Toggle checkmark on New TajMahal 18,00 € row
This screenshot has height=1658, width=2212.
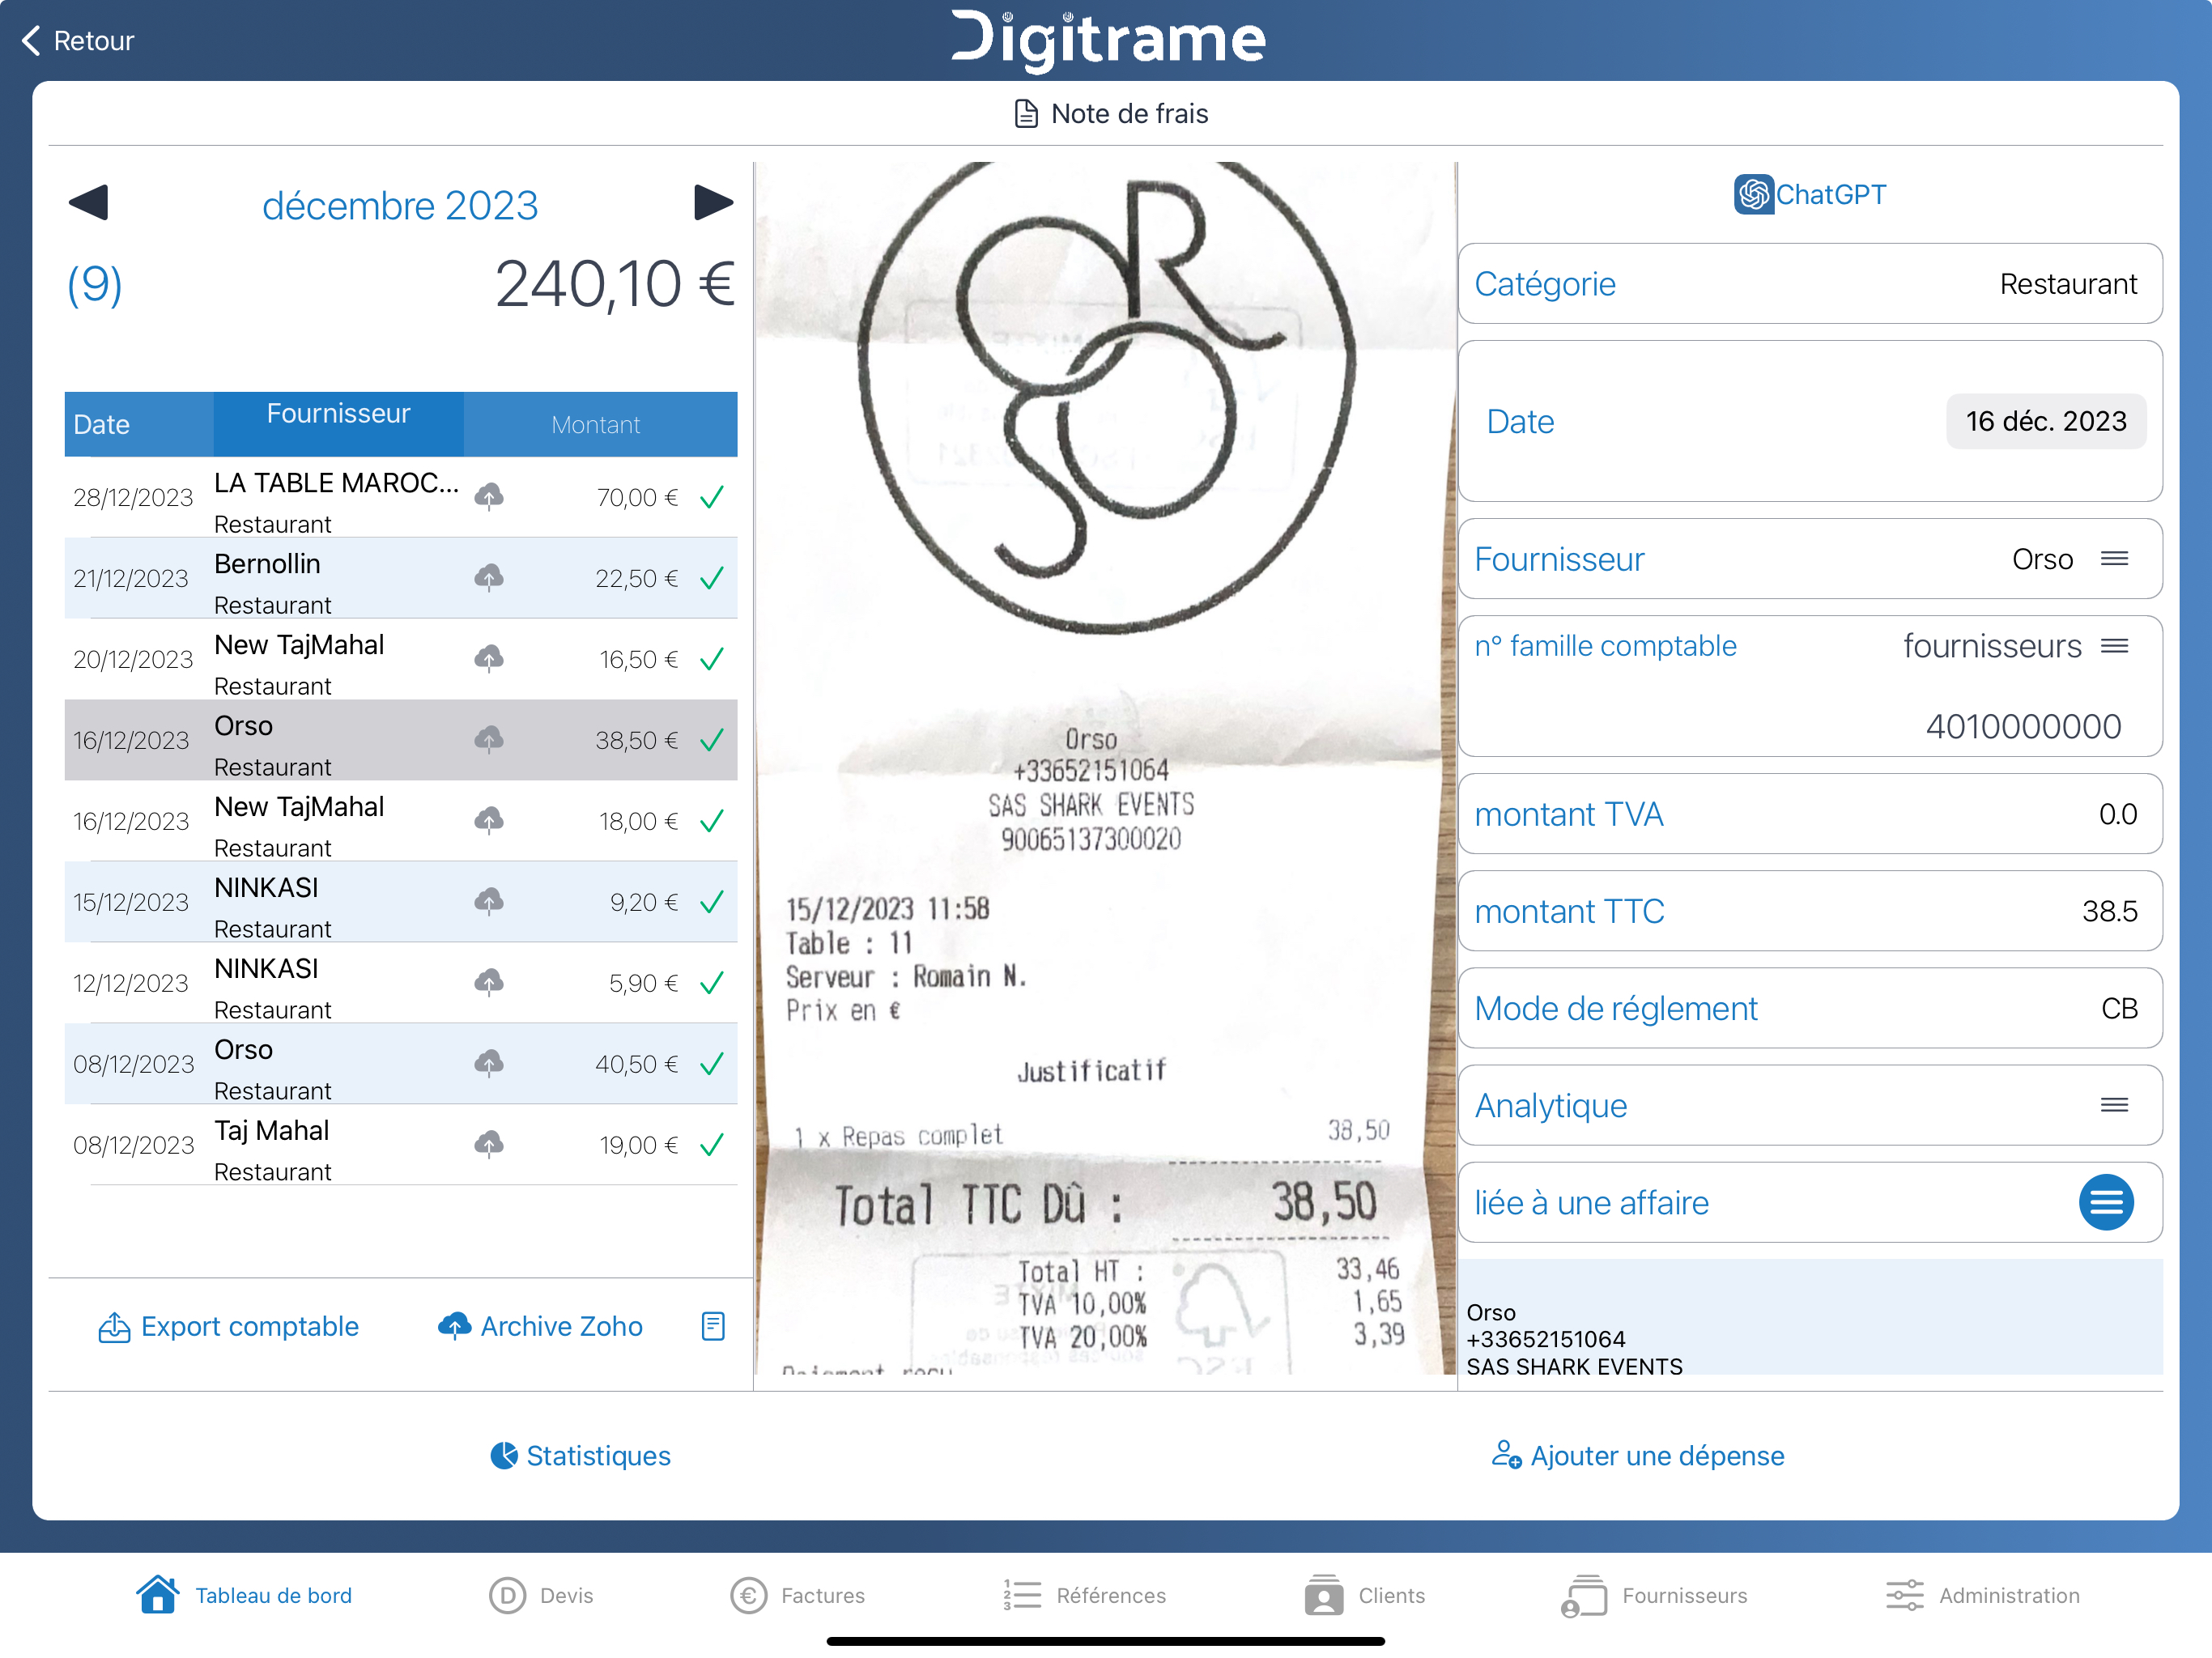point(712,821)
